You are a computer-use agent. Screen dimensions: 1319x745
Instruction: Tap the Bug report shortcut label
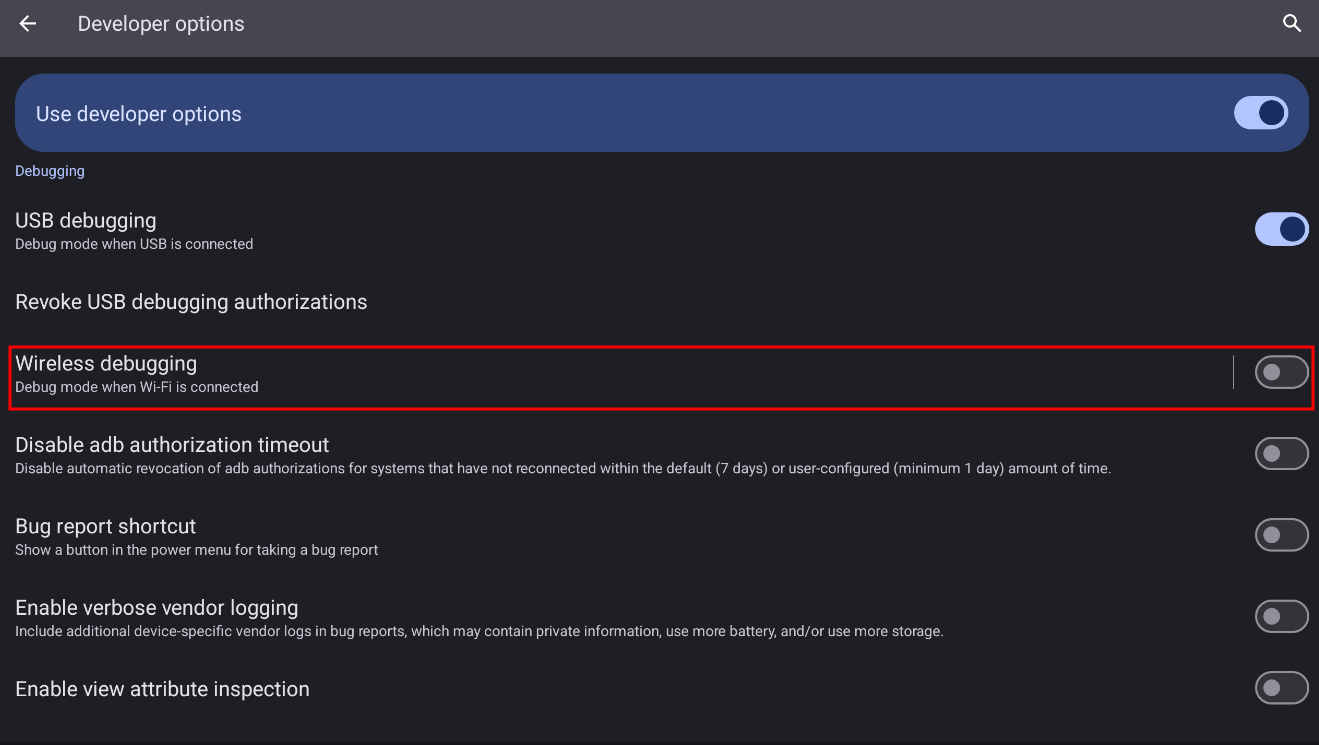[106, 526]
